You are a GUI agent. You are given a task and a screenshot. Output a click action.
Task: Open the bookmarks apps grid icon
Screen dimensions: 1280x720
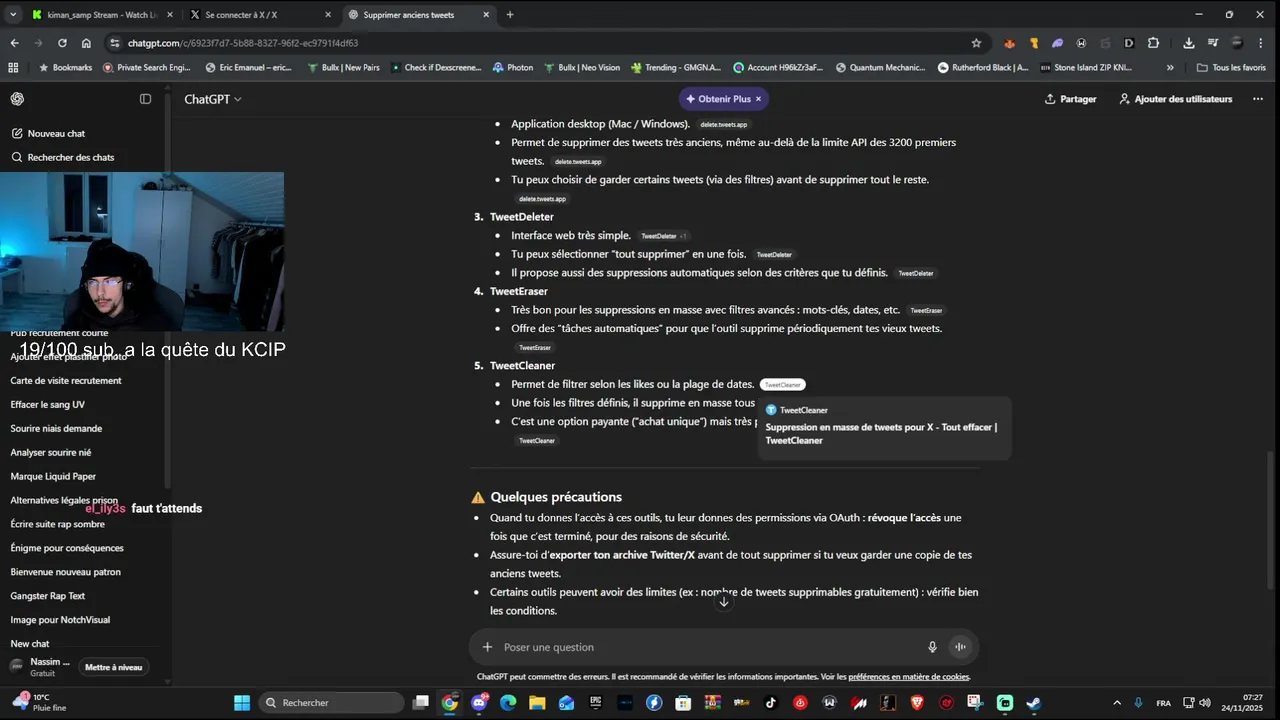click(x=13, y=68)
